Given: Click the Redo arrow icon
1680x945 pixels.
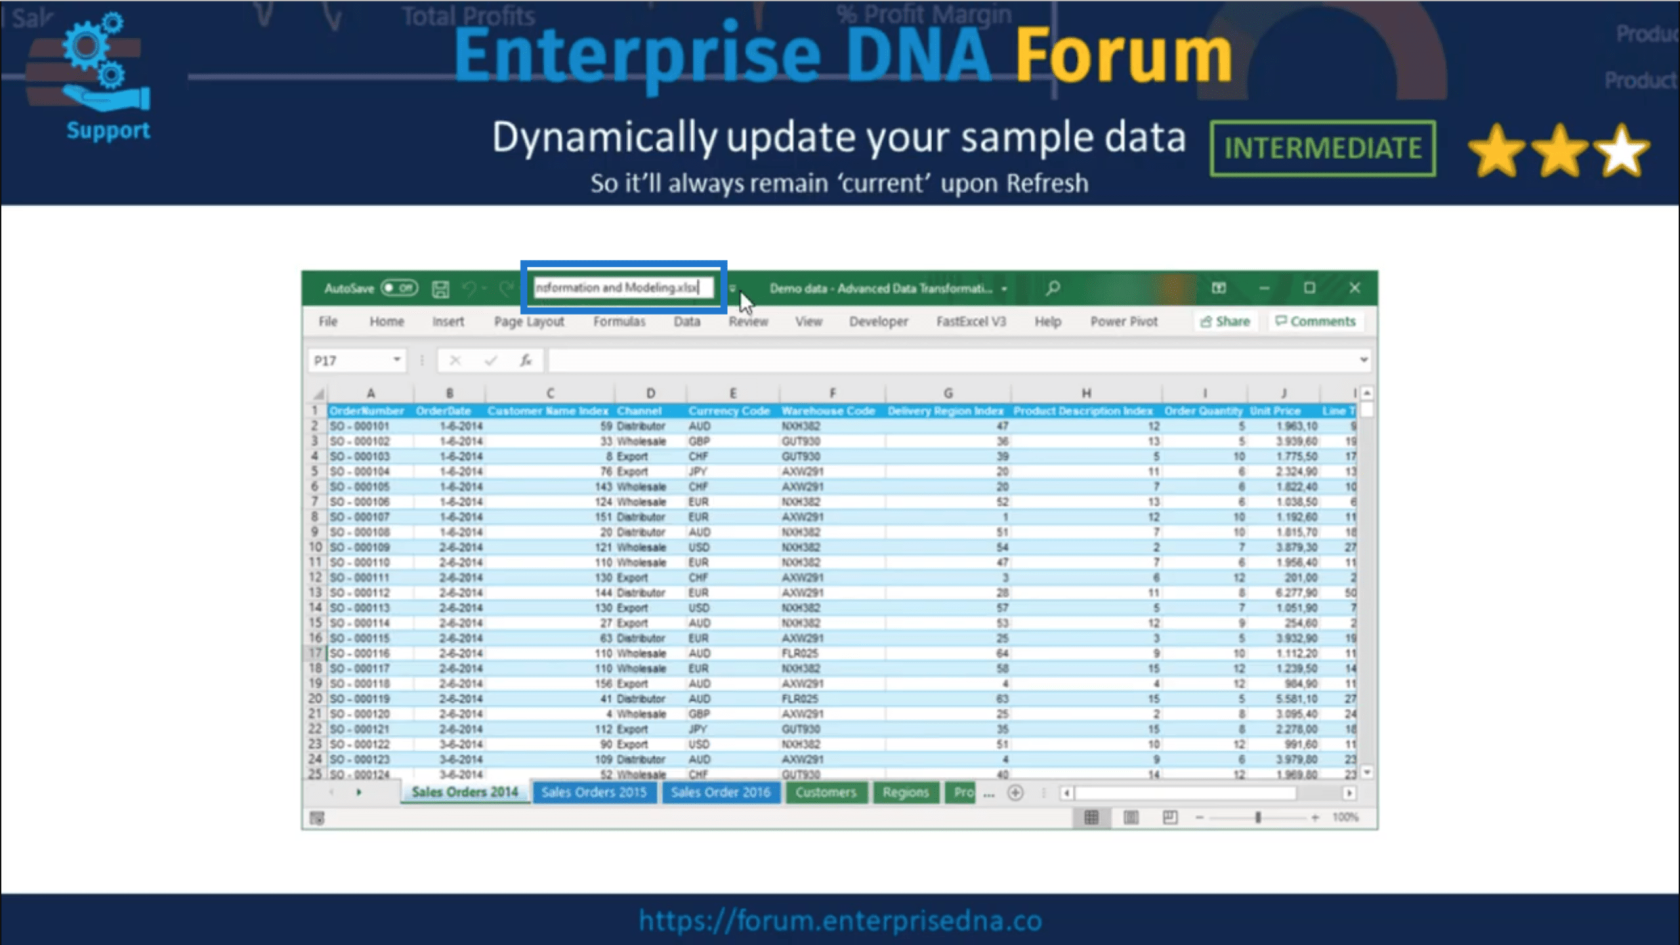Looking at the screenshot, I should point(506,289).
